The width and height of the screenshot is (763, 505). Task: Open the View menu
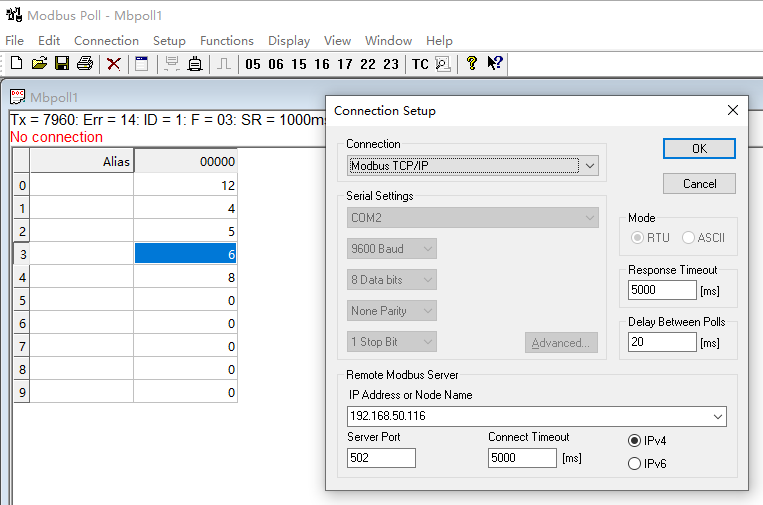[x=337, y=41]
